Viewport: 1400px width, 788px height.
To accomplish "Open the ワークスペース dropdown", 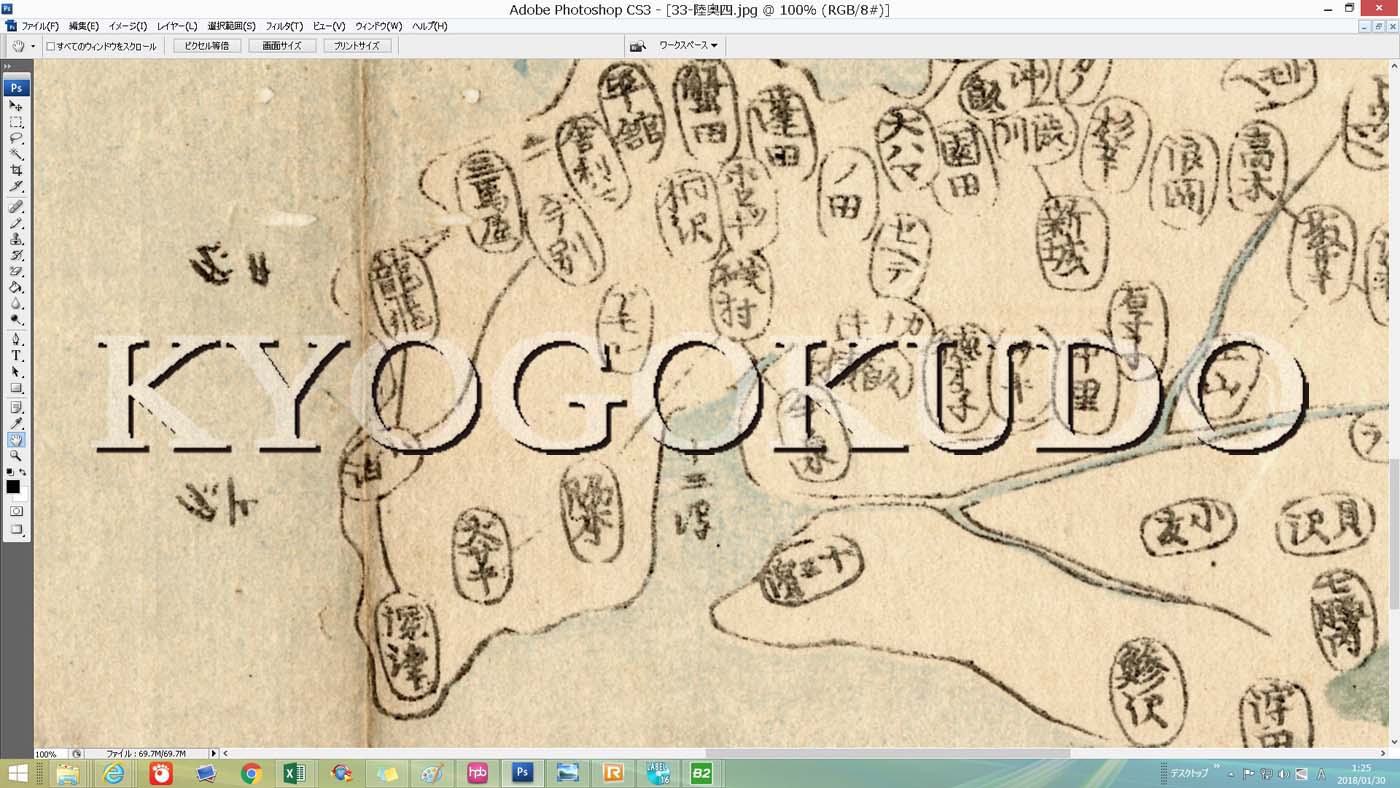I will click(688, 46).
